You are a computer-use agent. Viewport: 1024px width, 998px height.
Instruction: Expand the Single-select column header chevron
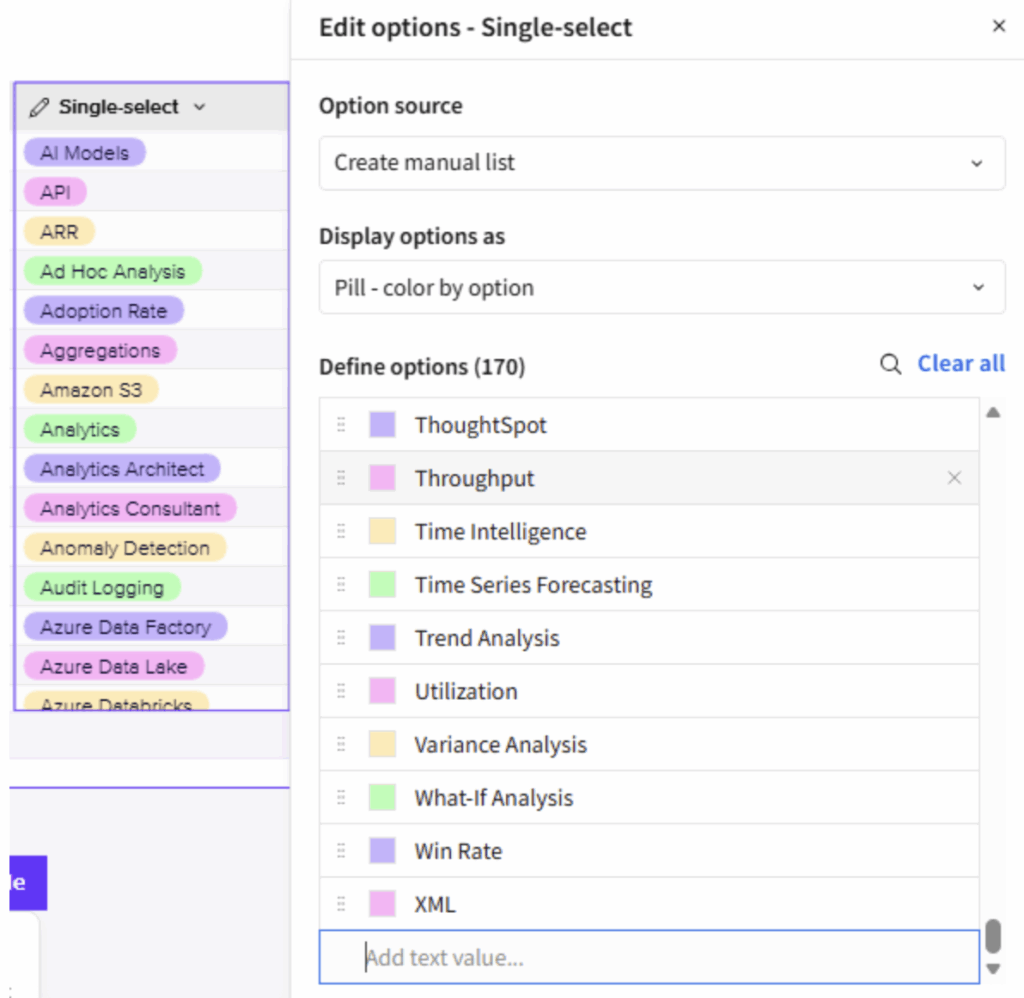199,107
